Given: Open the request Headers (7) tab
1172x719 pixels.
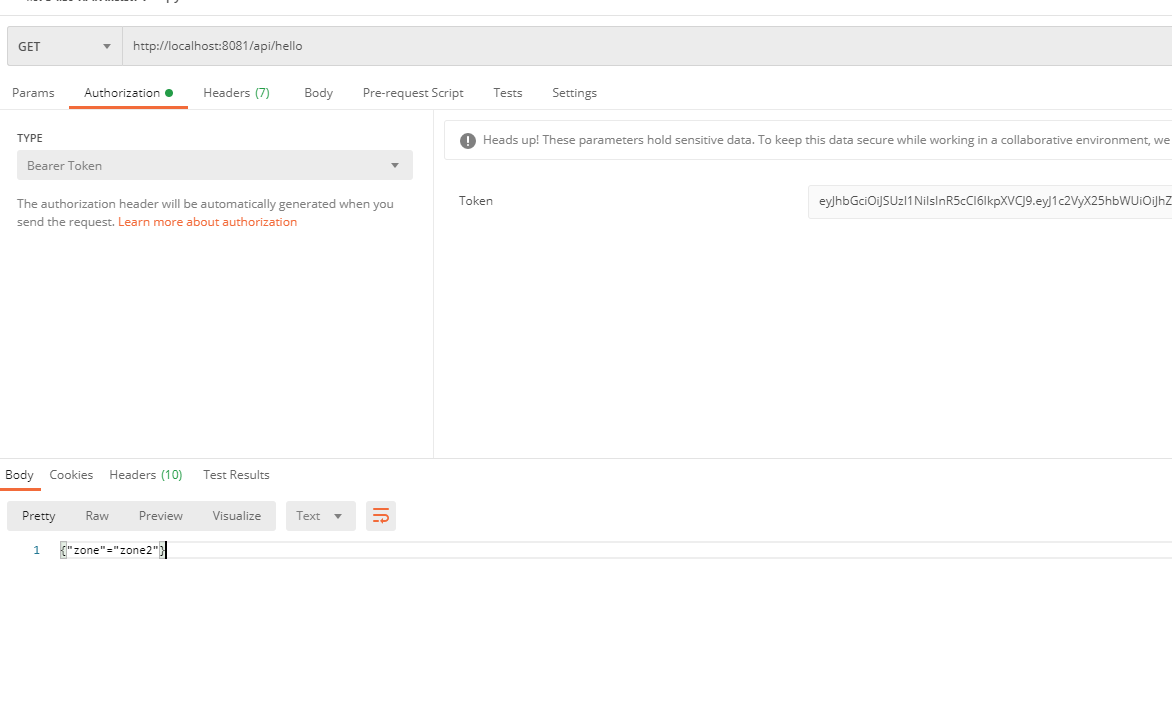Looking at the screenshot, I should click(x=236, y=93).
